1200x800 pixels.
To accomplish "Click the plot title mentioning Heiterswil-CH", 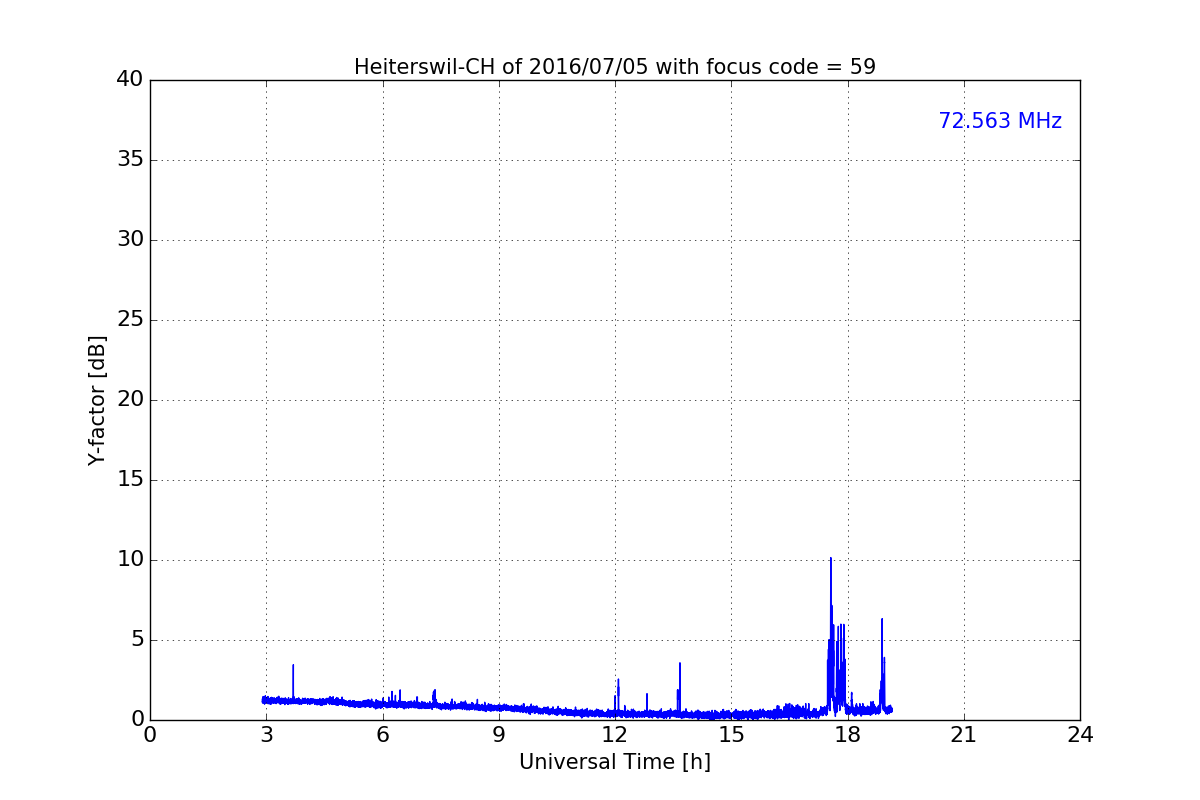I will point(615,67).
